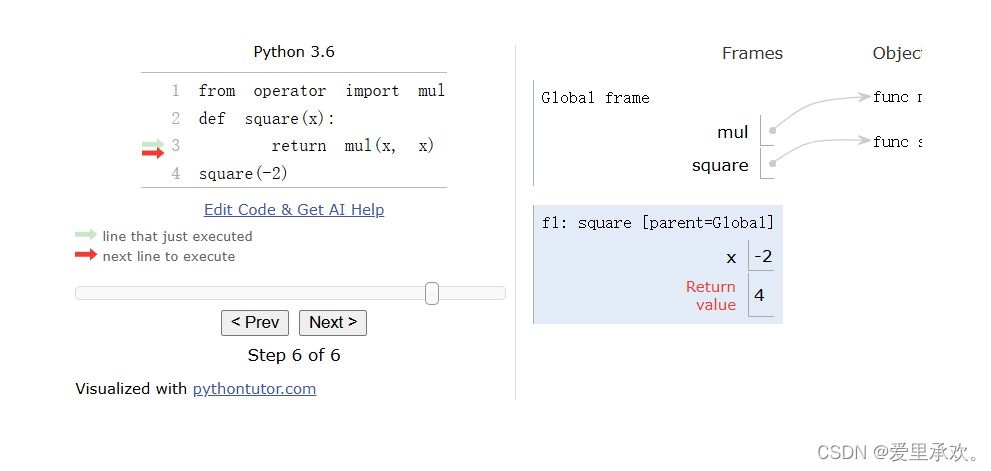Image resolution: width=991 pixels, height=471 pixels.
Task: Click the execution step slider handle
Action: [x=432, y=293]
